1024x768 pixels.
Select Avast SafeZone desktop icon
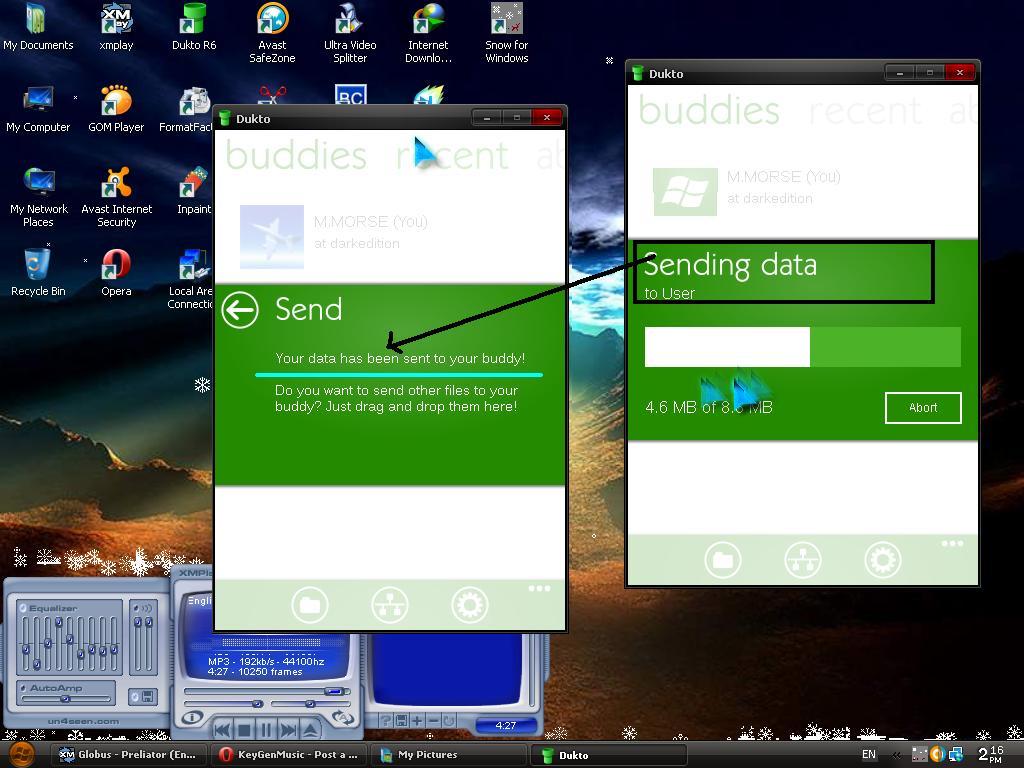point(272,33)
